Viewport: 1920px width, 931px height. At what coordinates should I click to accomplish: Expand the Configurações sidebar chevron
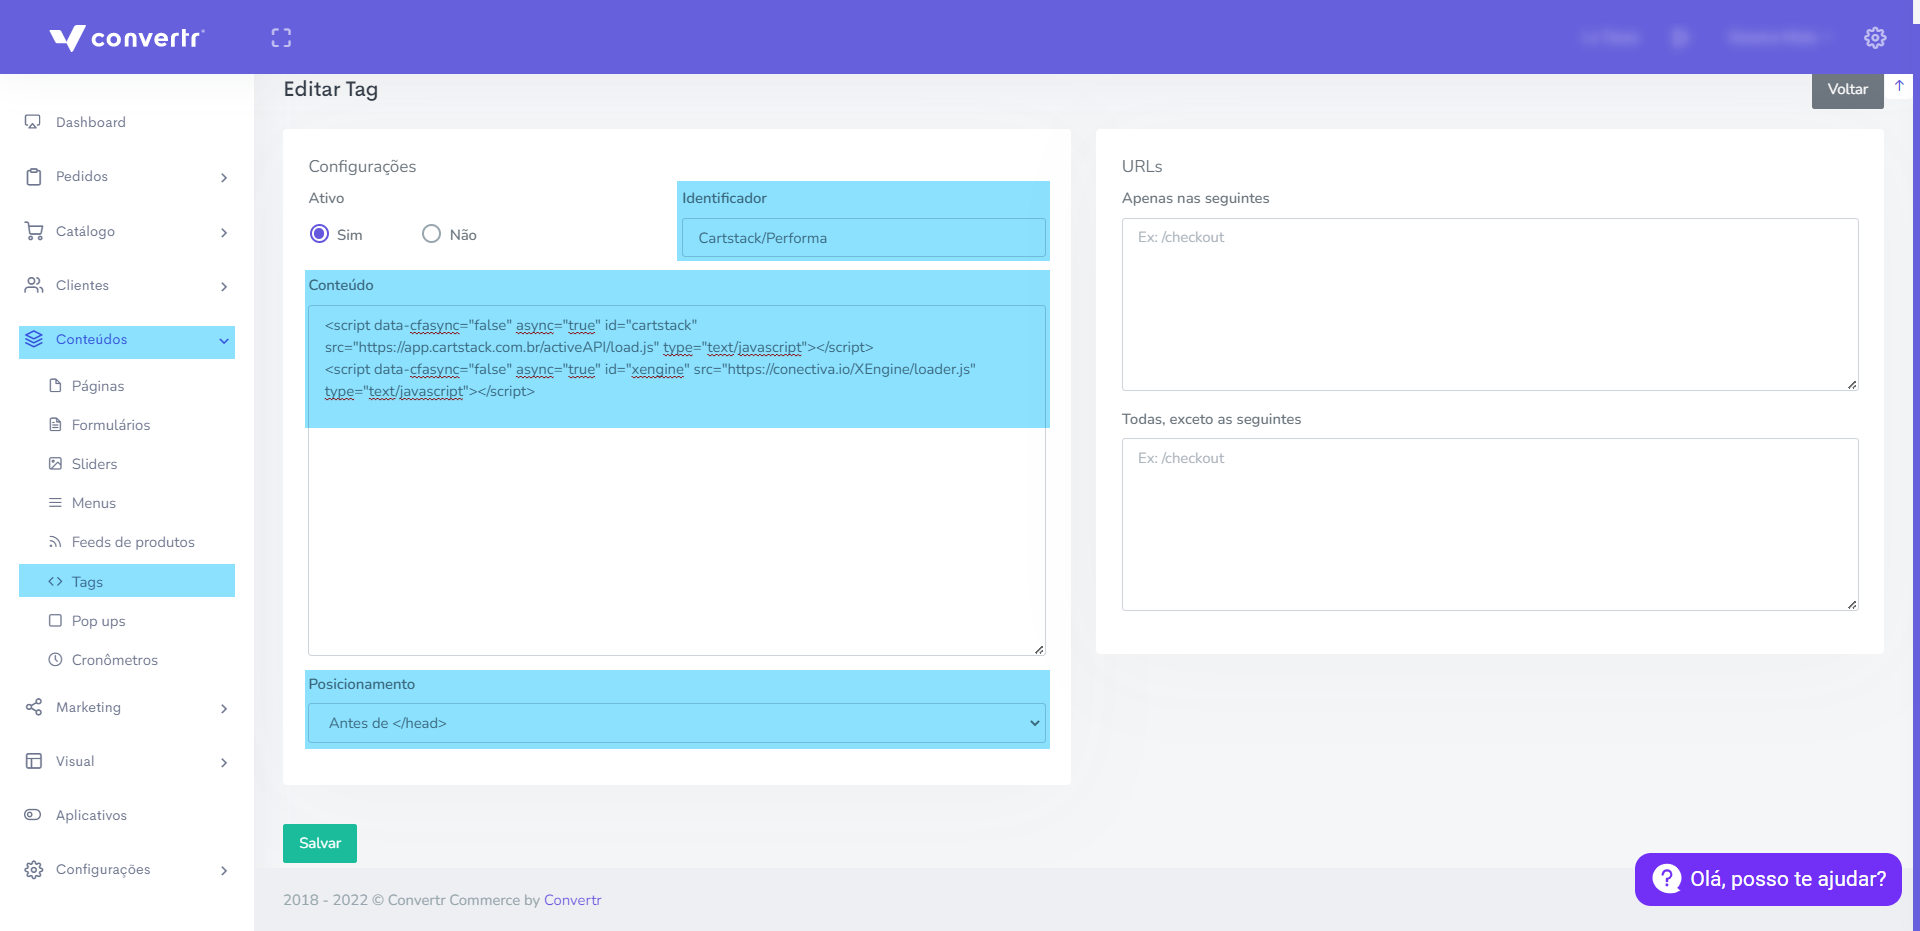point(224,870)
